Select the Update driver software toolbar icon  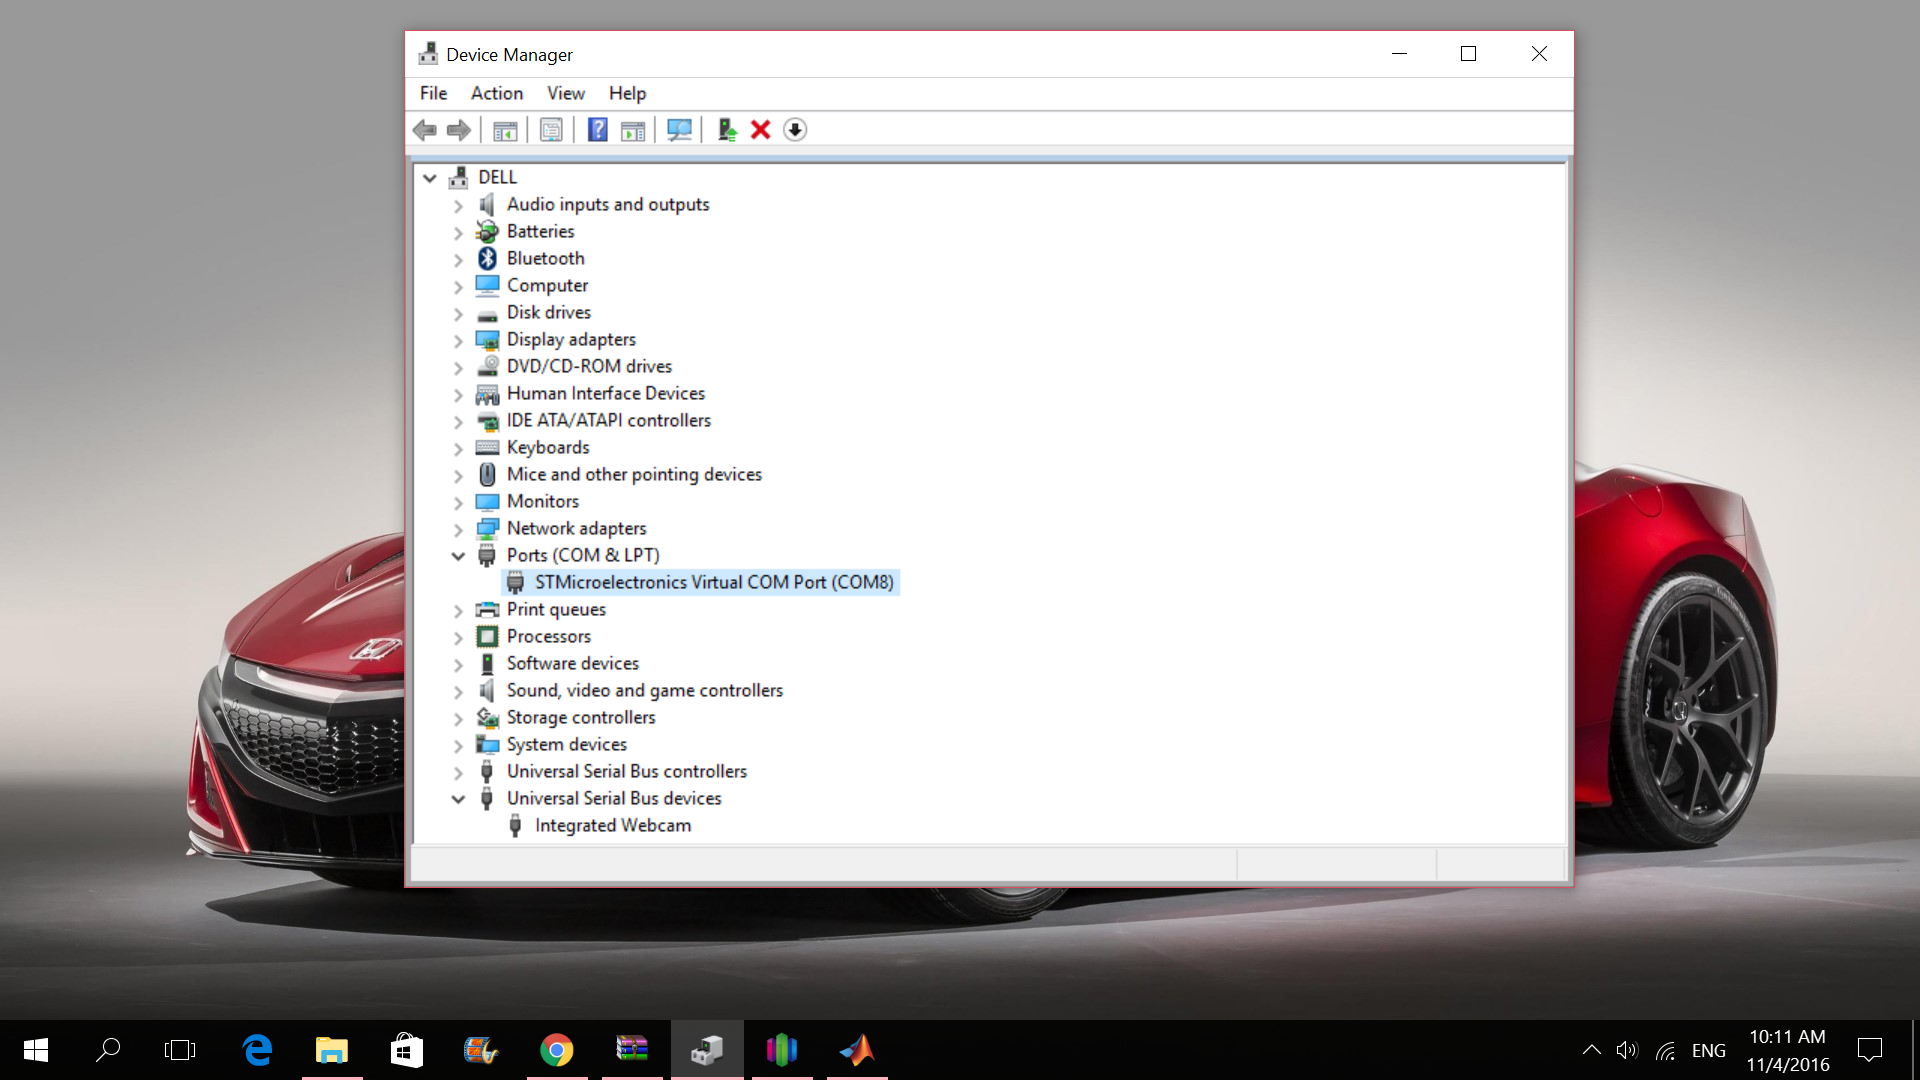point(725,130)
